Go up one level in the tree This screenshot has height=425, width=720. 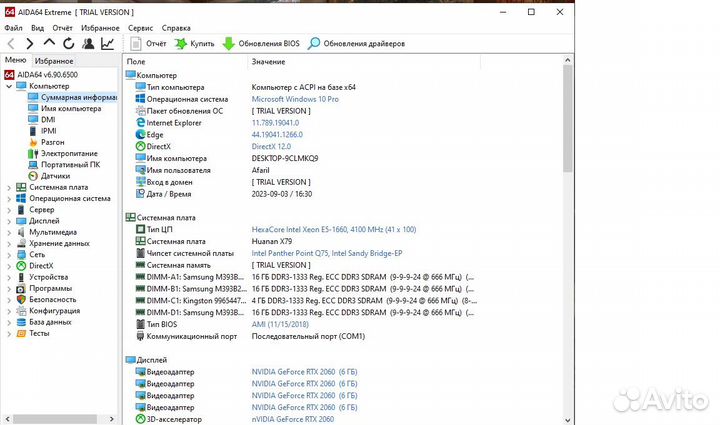[49, 43]
